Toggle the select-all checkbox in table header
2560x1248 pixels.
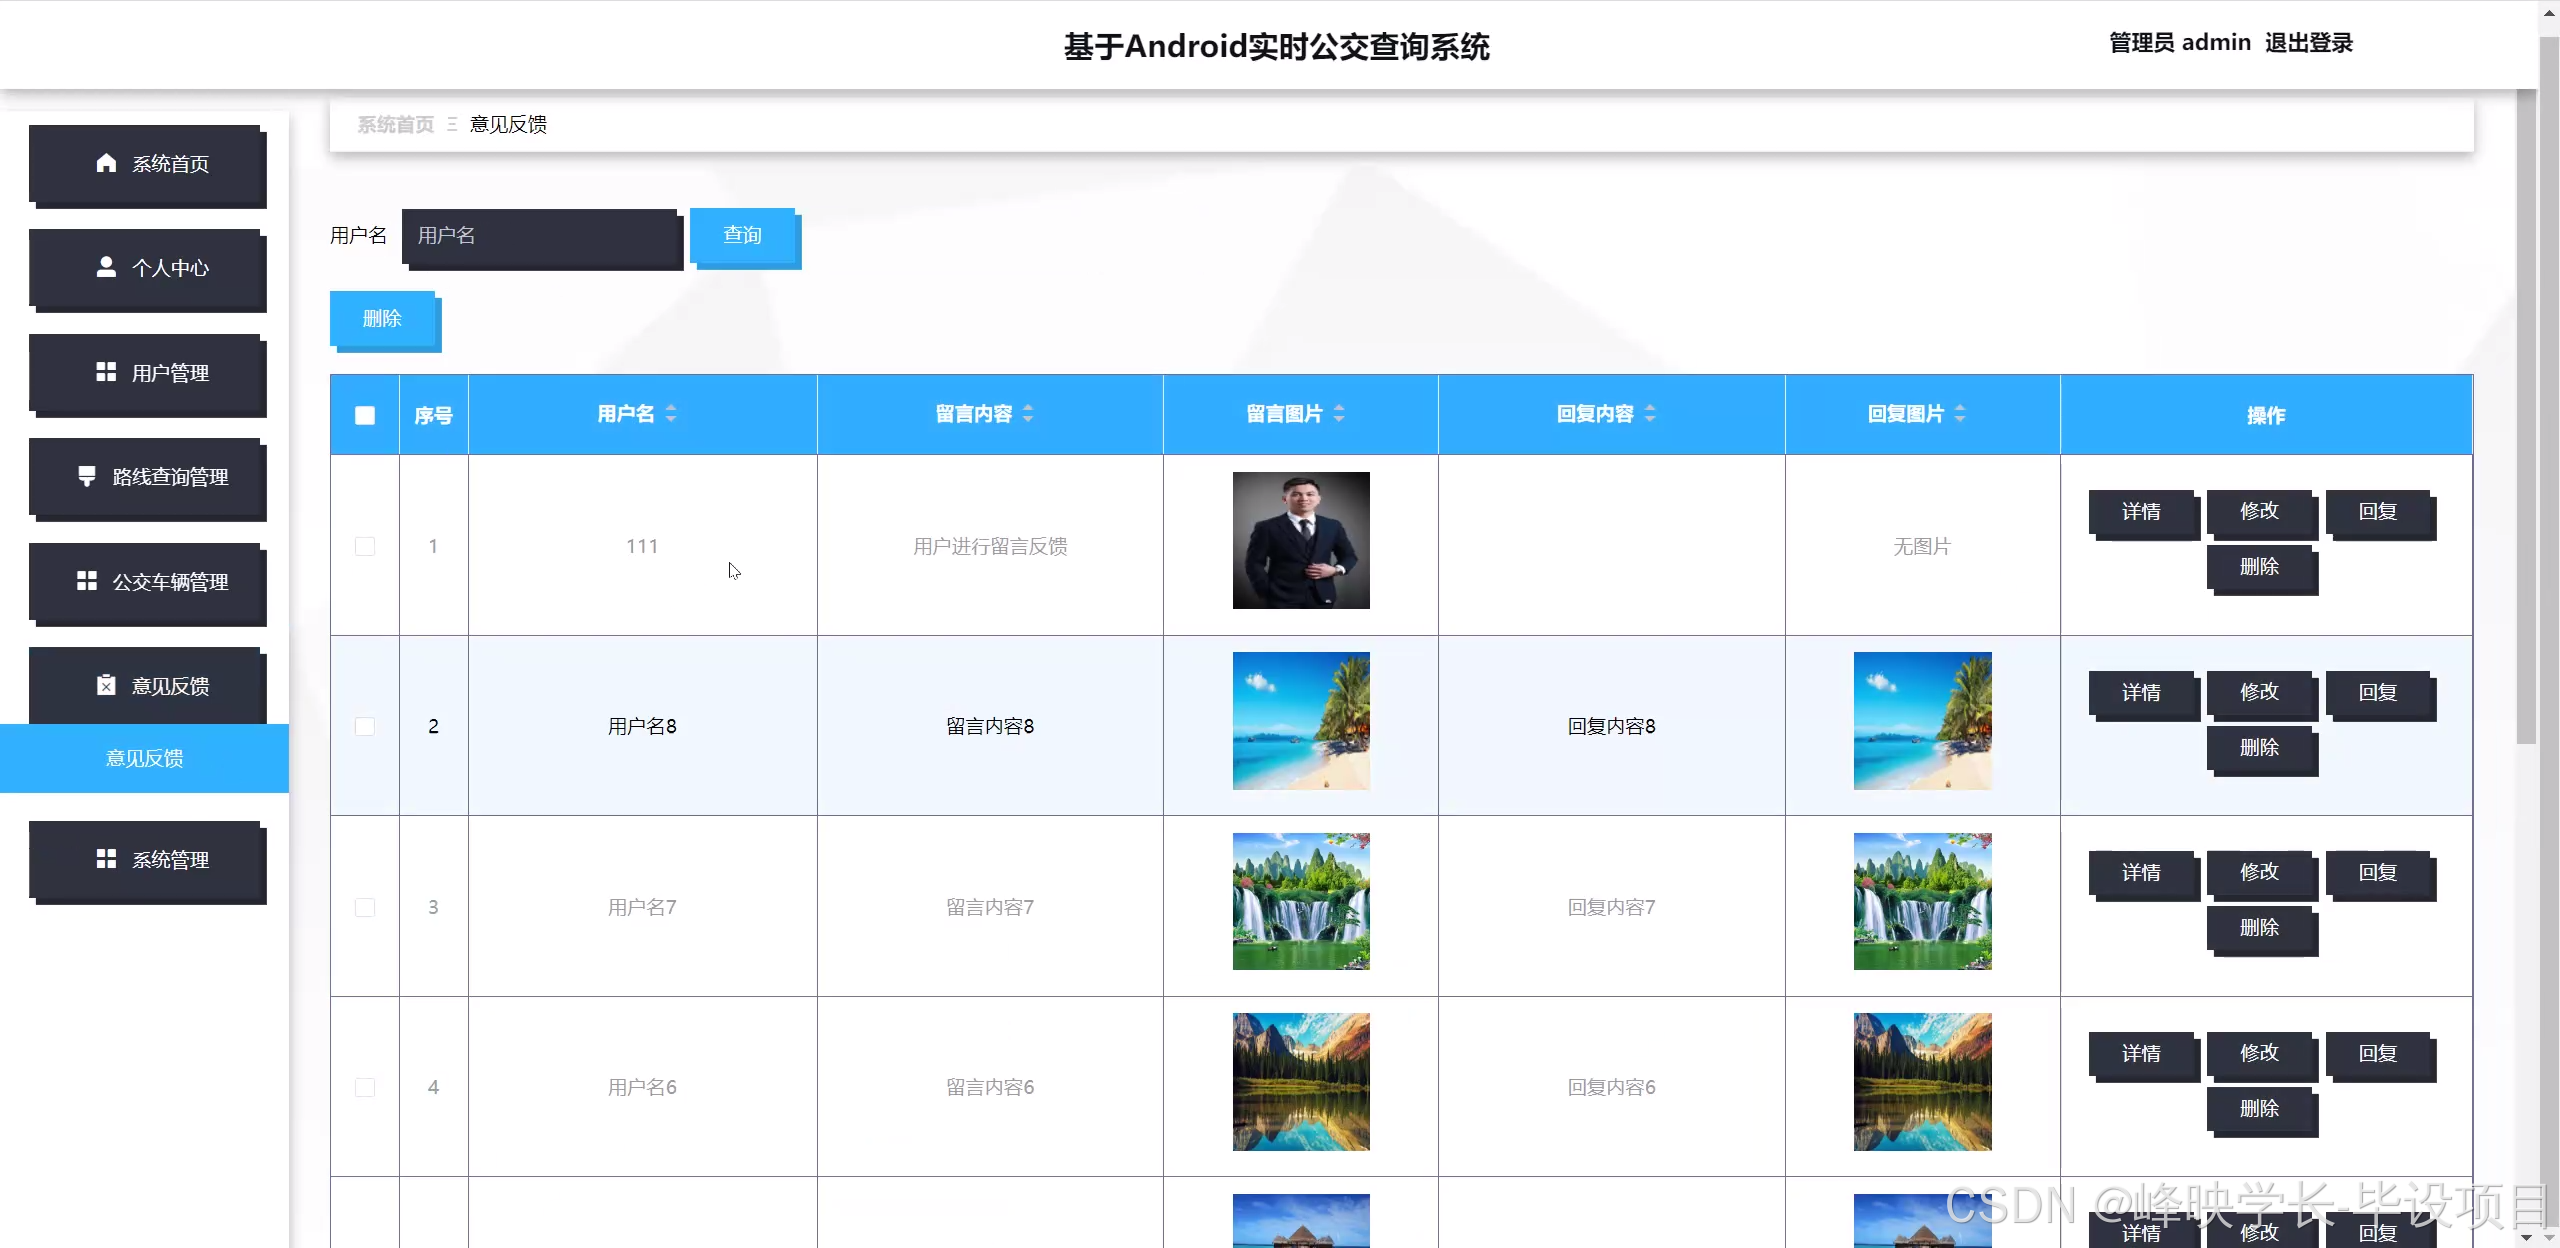(x=365, y=415)
